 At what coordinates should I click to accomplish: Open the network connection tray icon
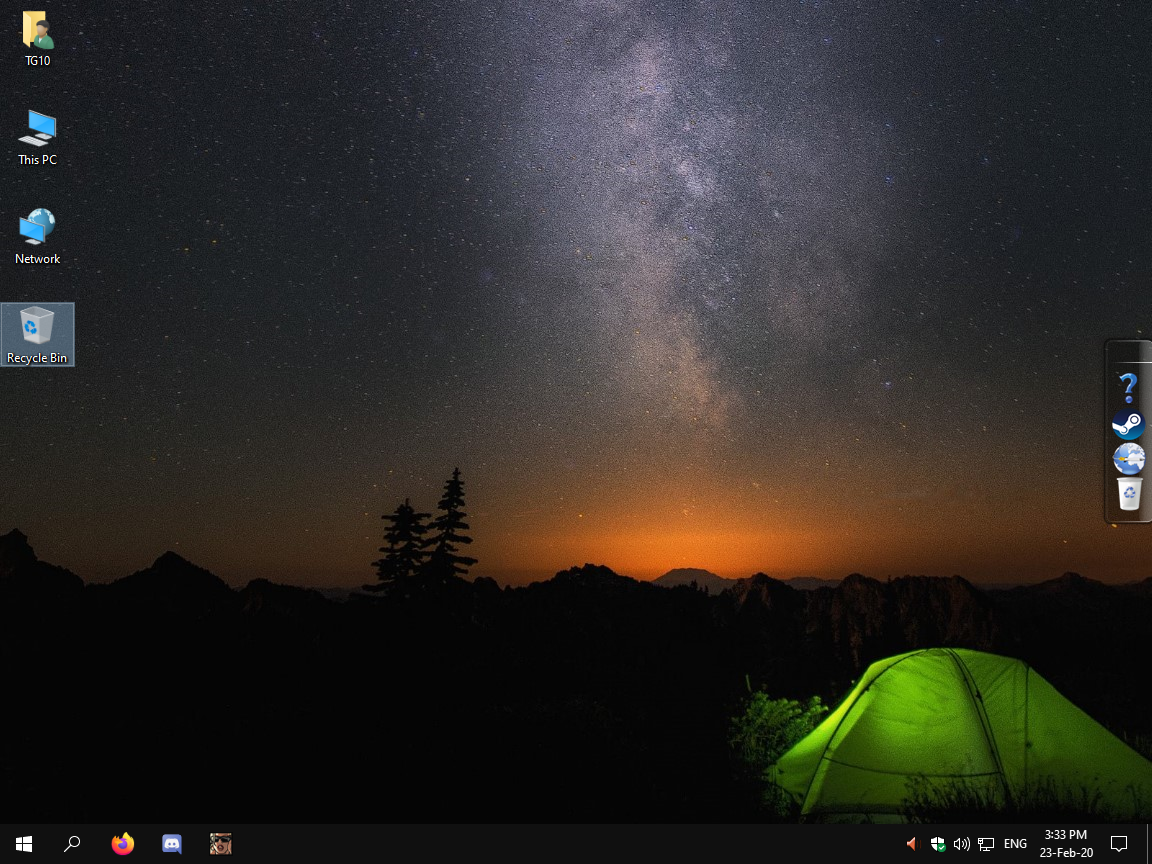point(986,844)
